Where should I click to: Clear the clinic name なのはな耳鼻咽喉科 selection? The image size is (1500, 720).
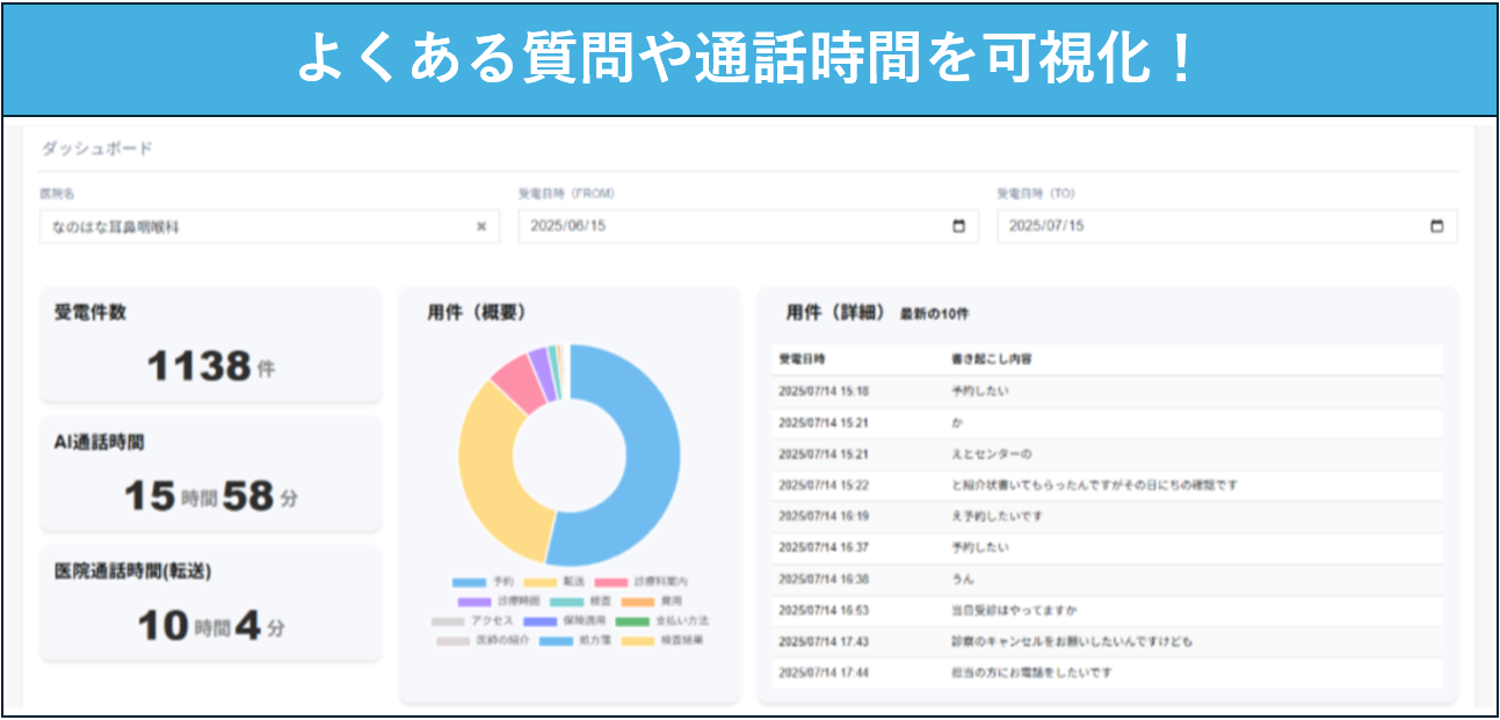pyautogui.click(x=481, y=227)
